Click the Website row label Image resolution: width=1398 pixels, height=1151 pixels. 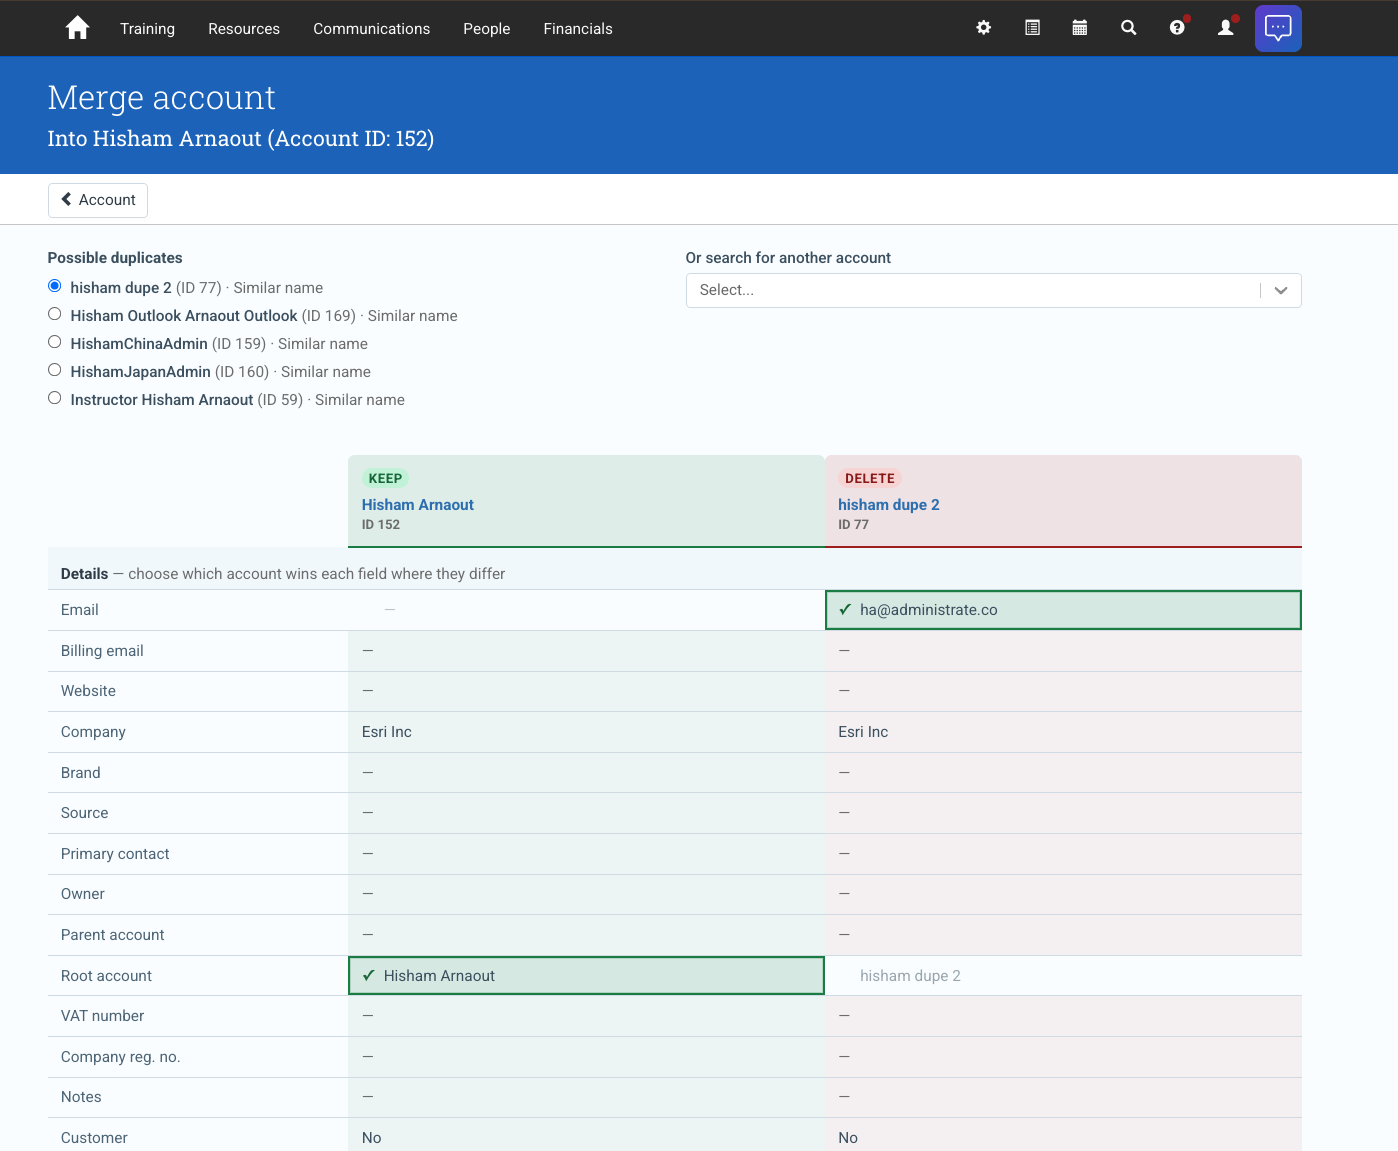(88, 691)
